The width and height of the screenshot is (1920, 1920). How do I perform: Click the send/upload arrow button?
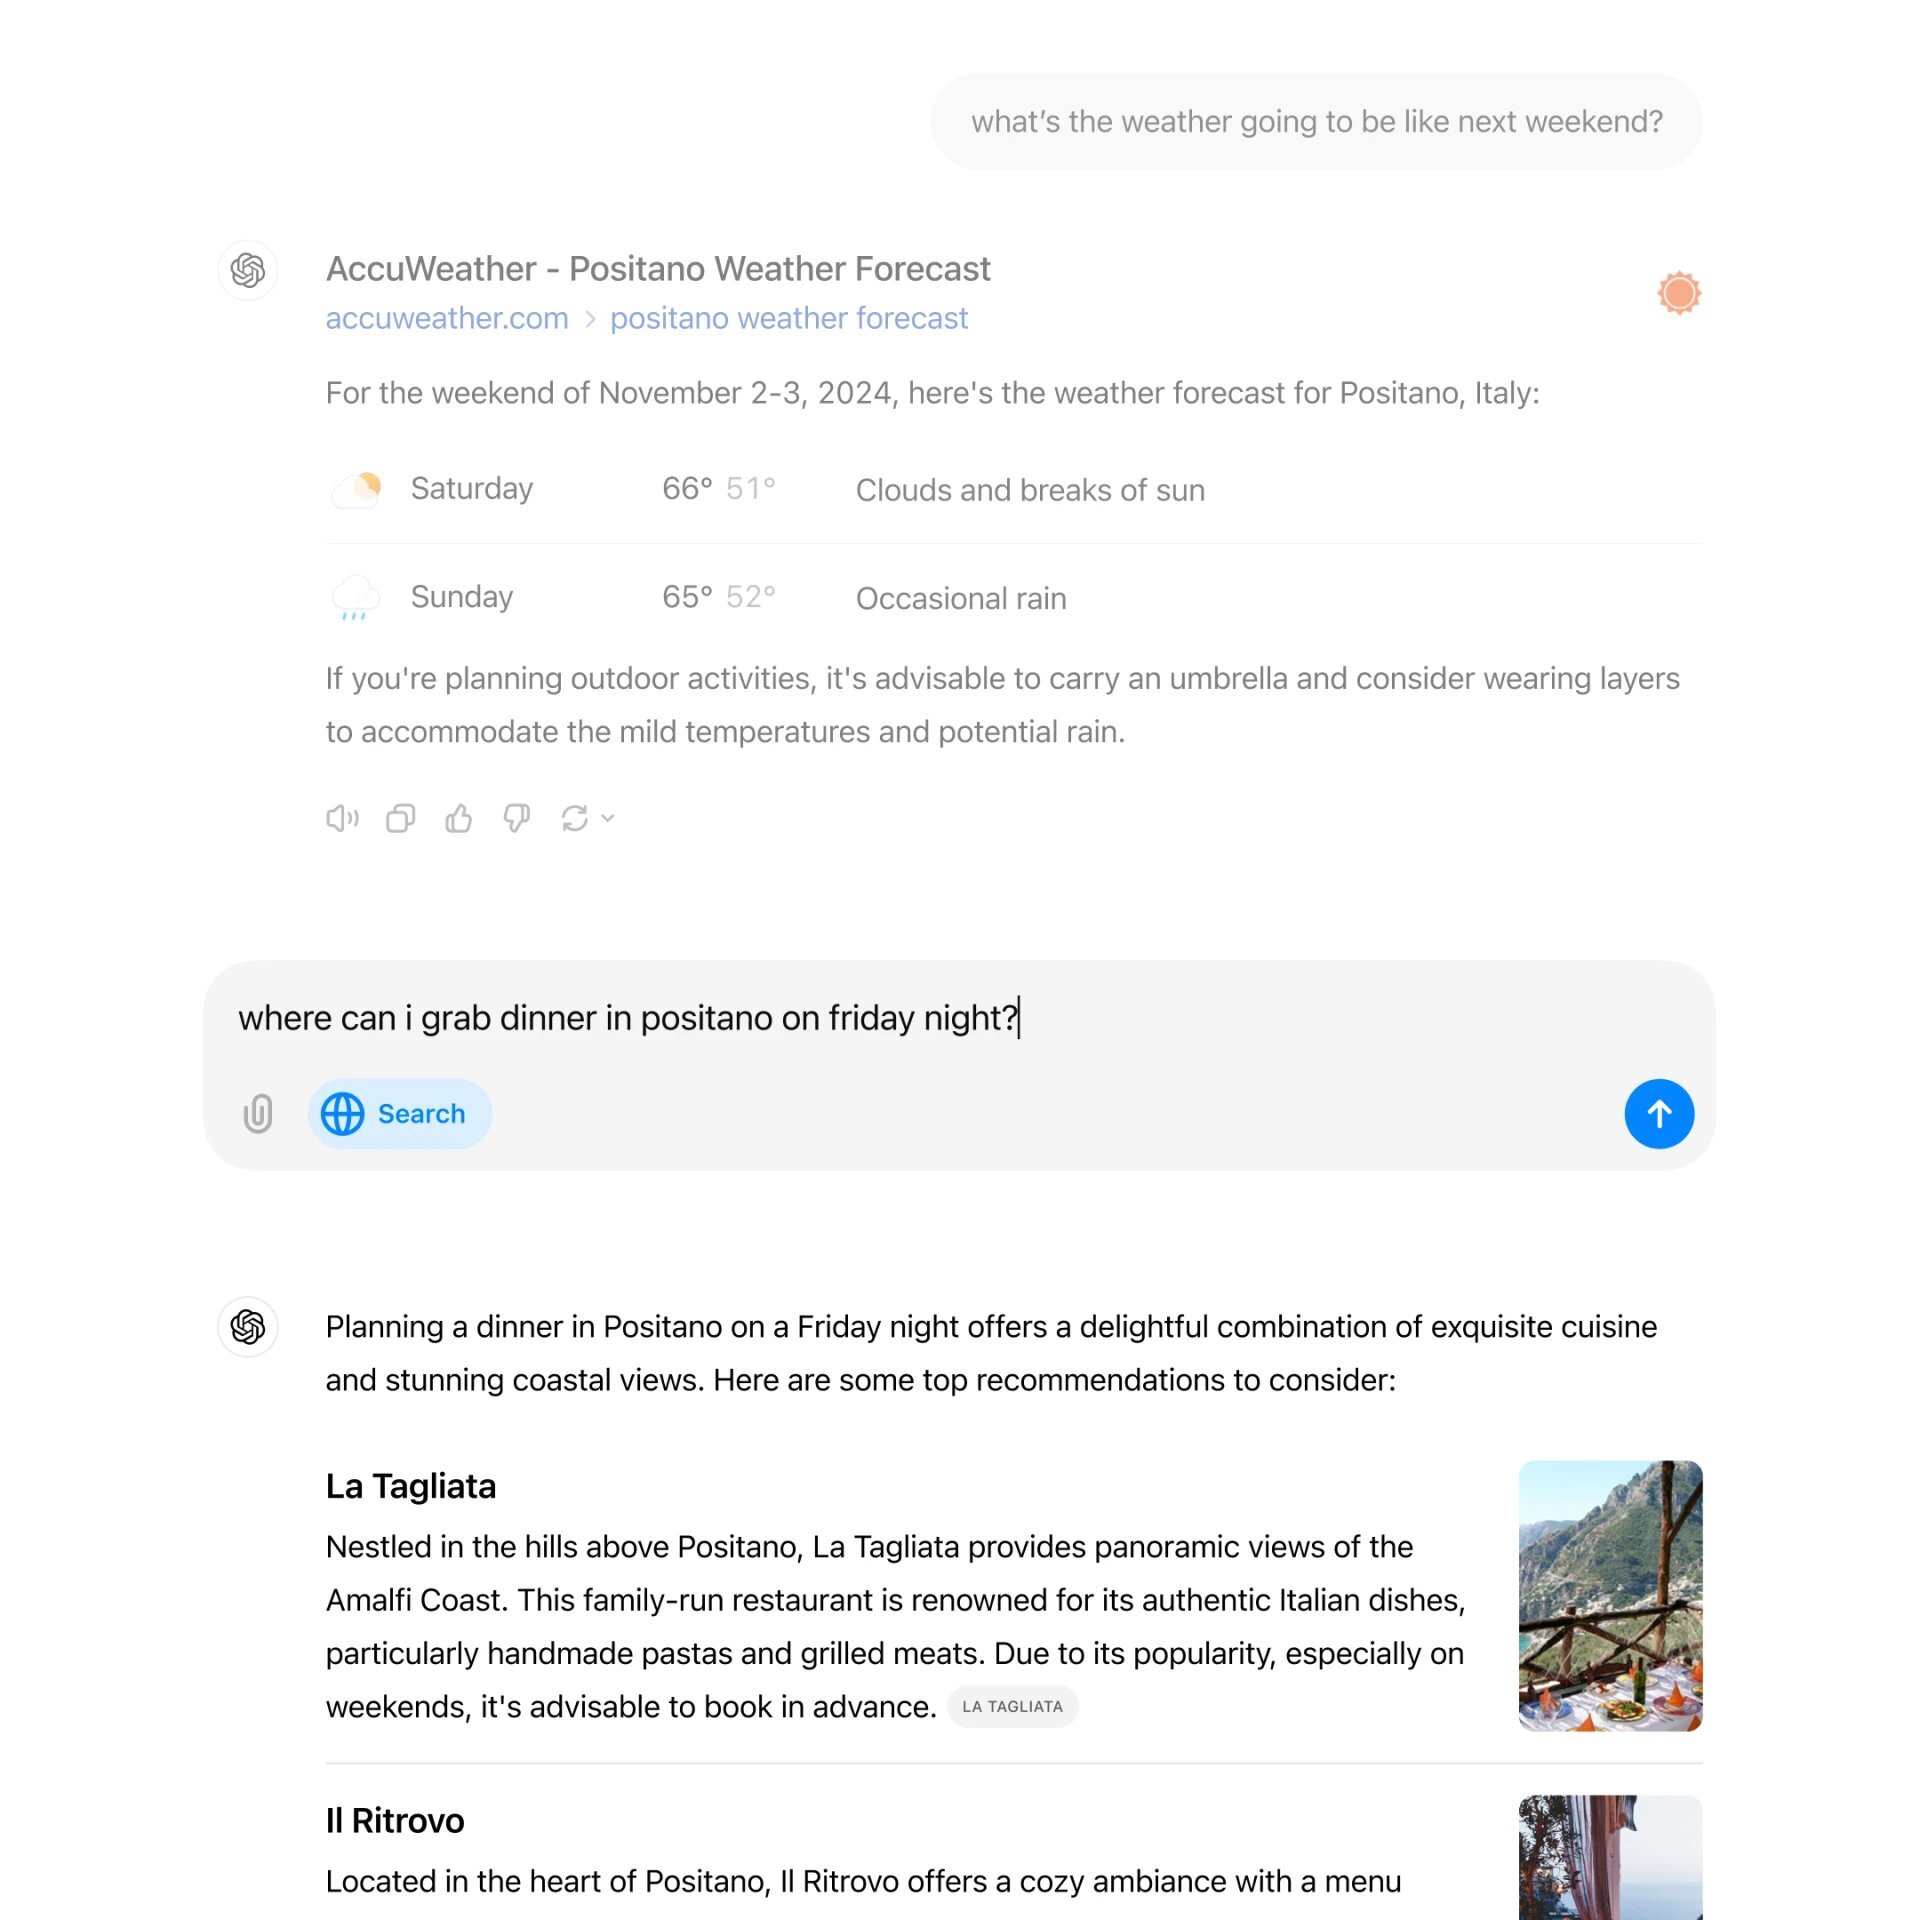(1660, 1113)
